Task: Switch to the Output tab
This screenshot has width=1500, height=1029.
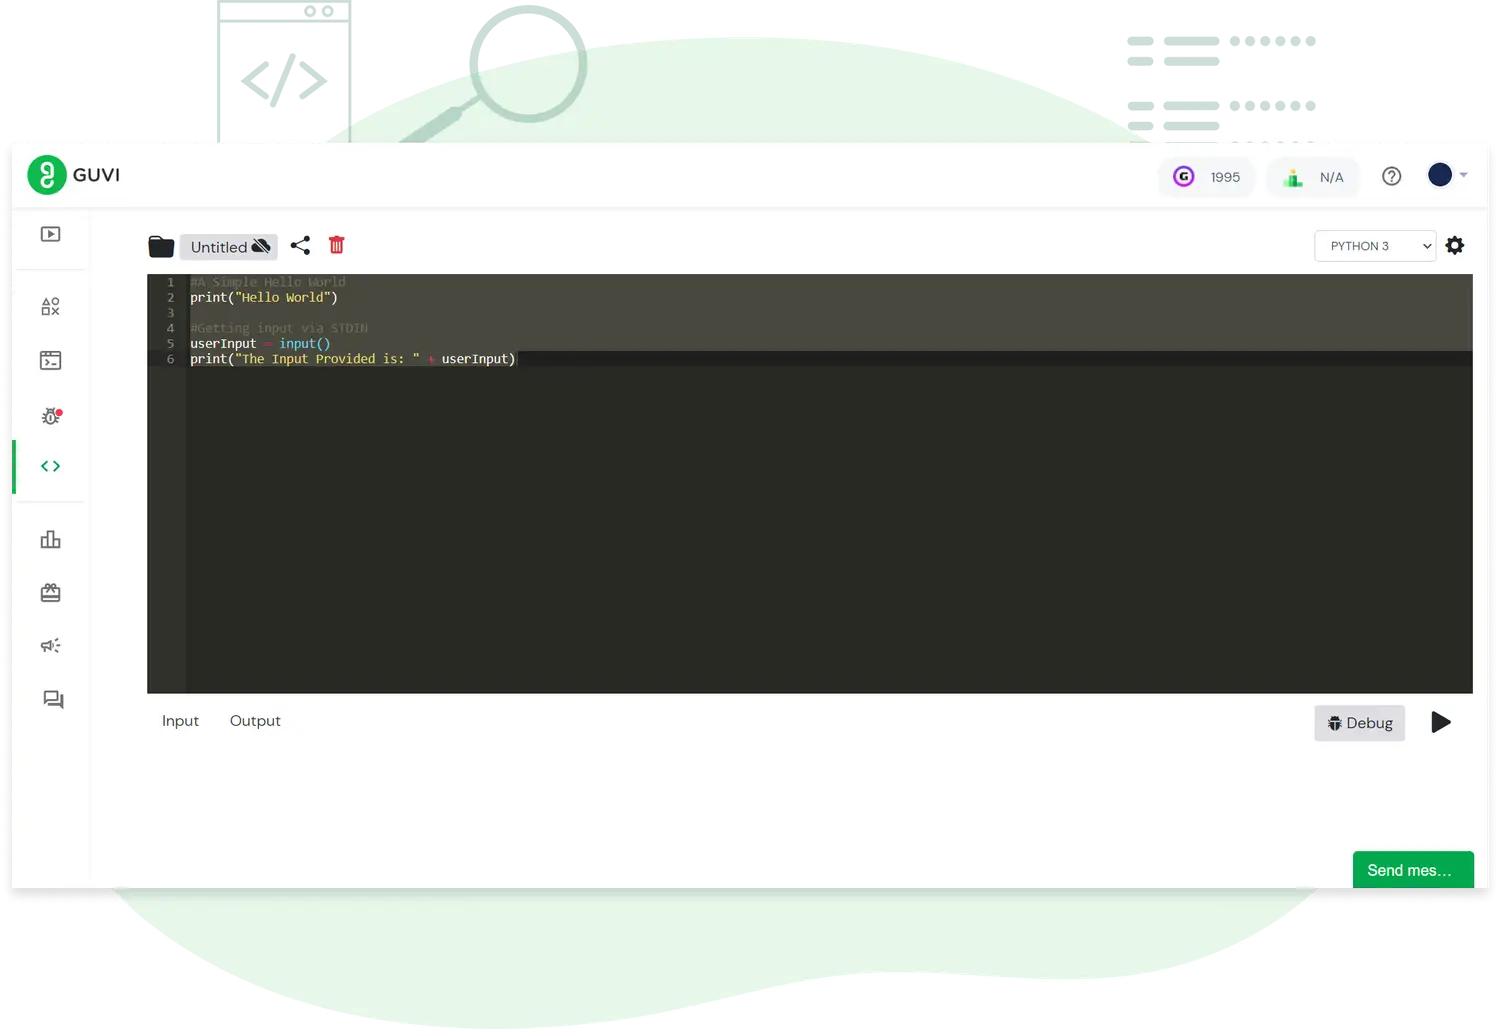Action: click(x=255, y=721)
